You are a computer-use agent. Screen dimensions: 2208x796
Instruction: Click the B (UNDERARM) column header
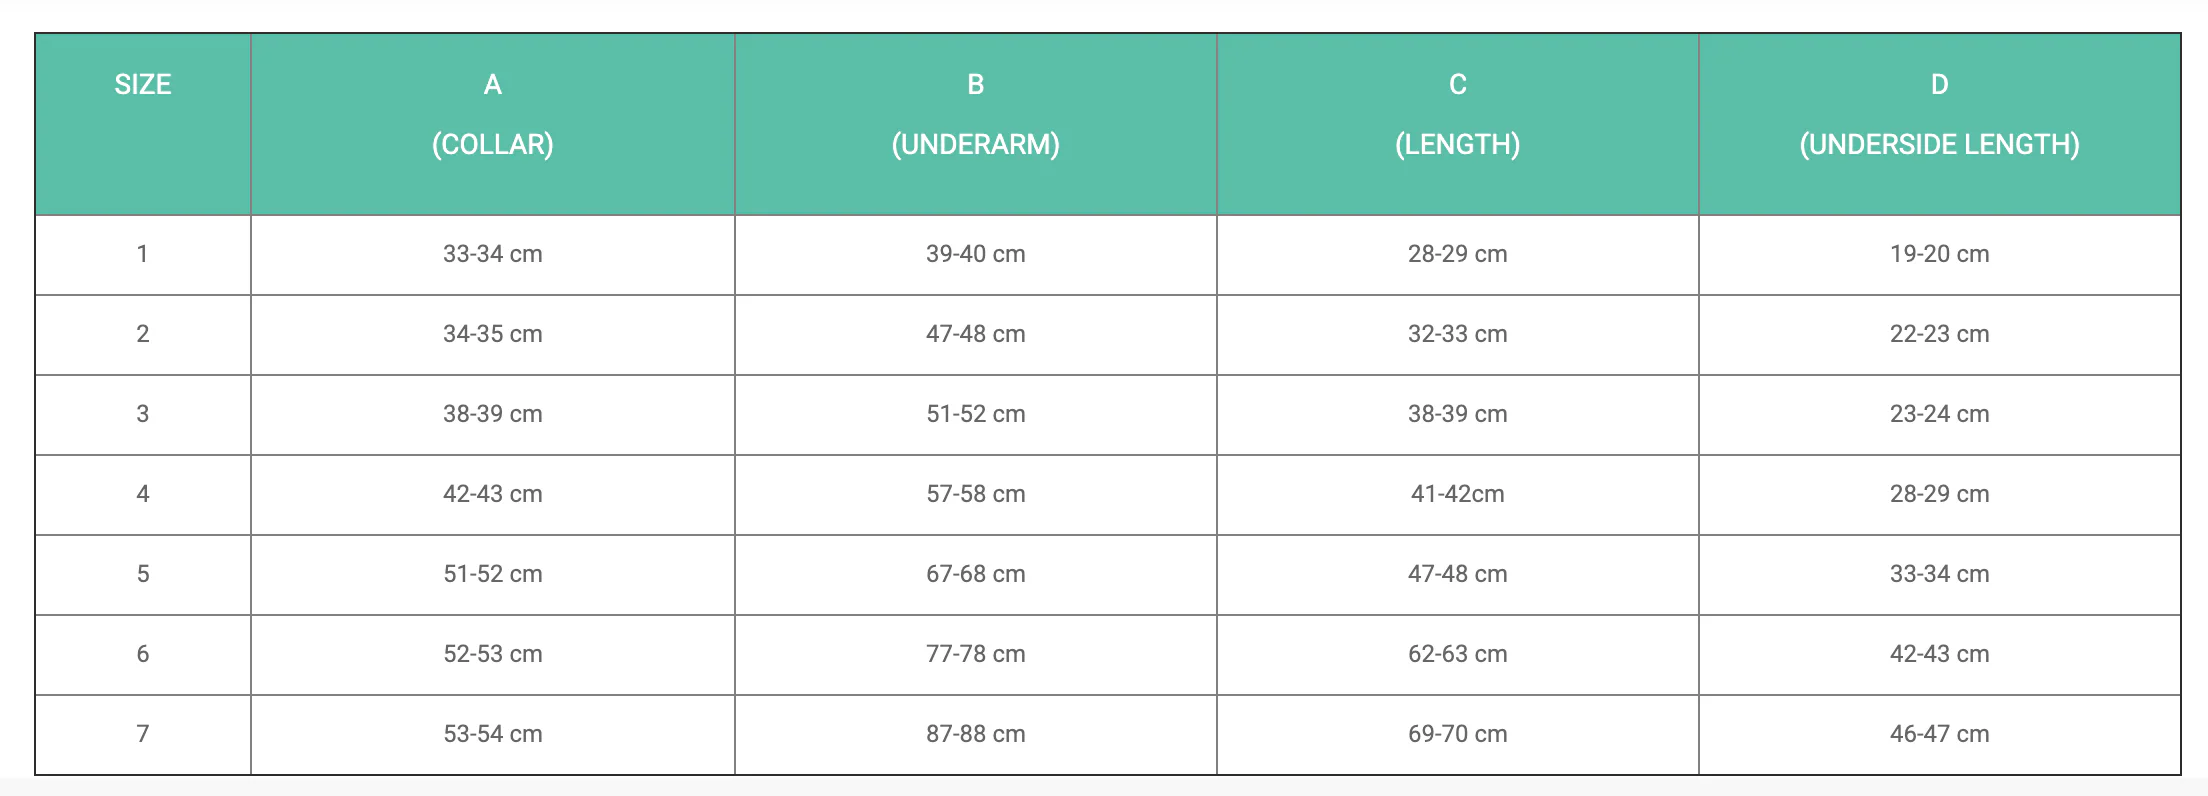(976, 124)
